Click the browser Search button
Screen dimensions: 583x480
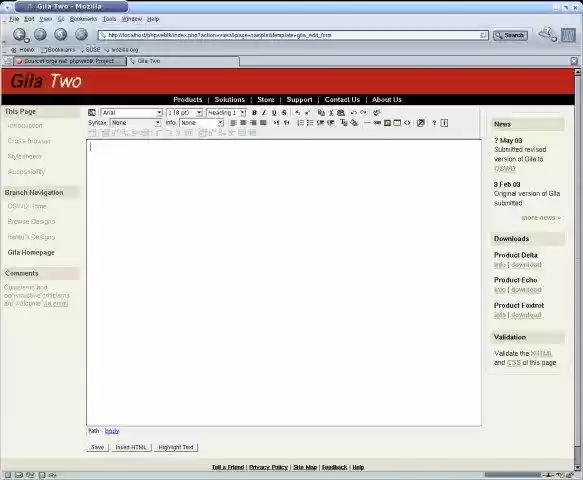(510, 35)
